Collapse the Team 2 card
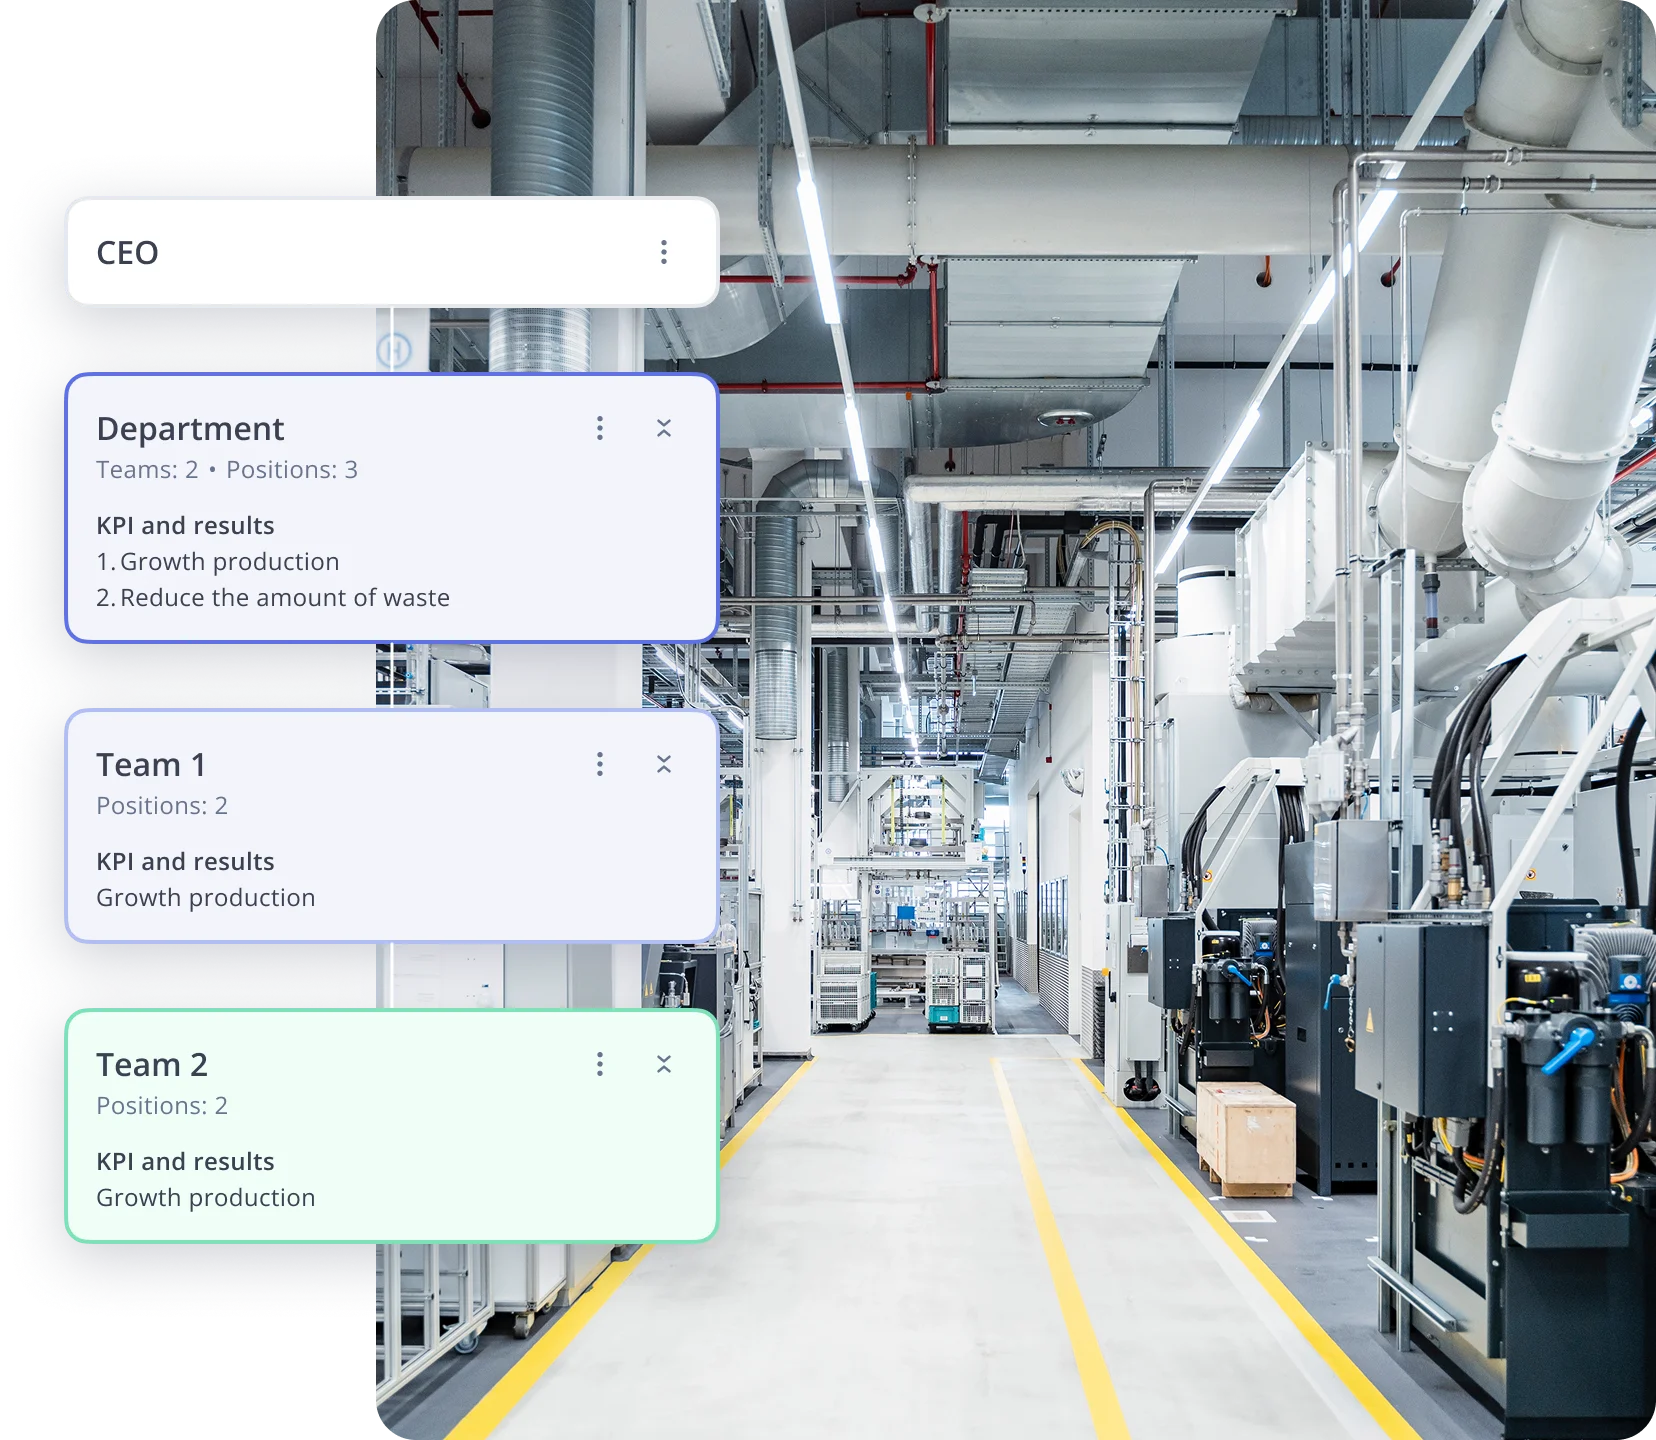 pyautogui.click(x=664, y=1064)
